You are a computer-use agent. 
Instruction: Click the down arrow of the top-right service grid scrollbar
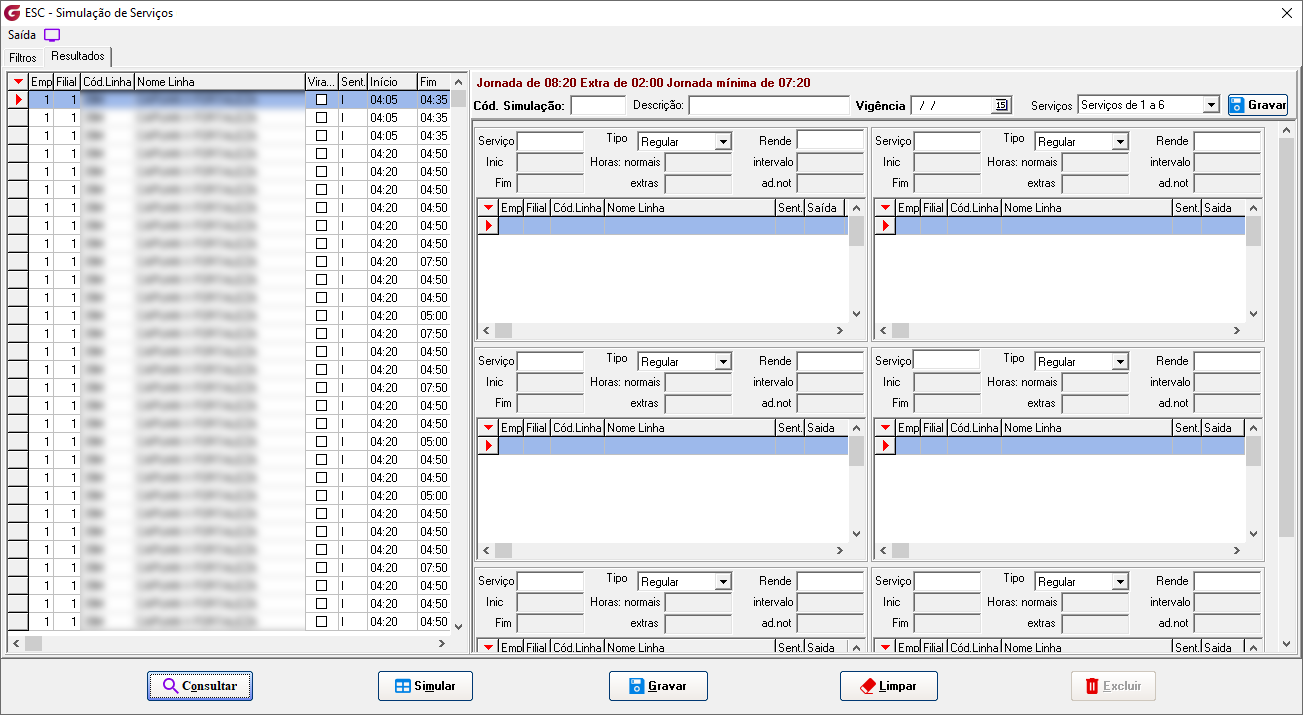click(1253, 313)
